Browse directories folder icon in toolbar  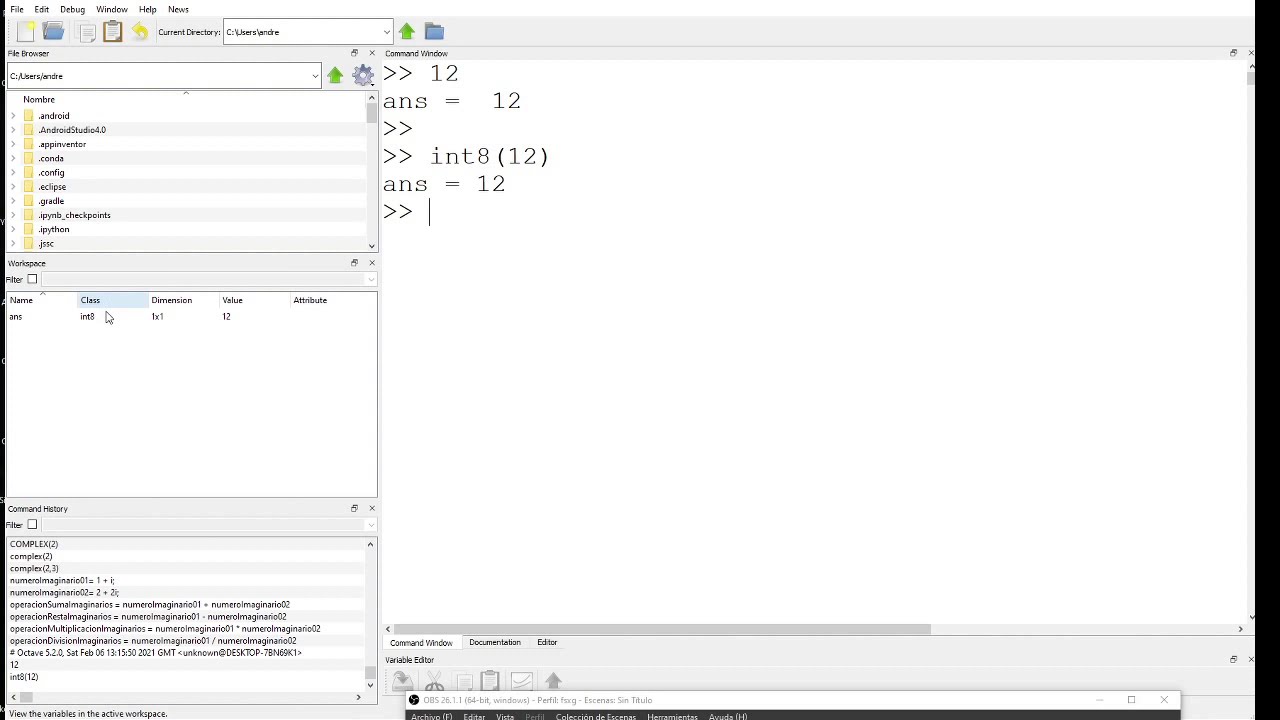coord(434,32)
